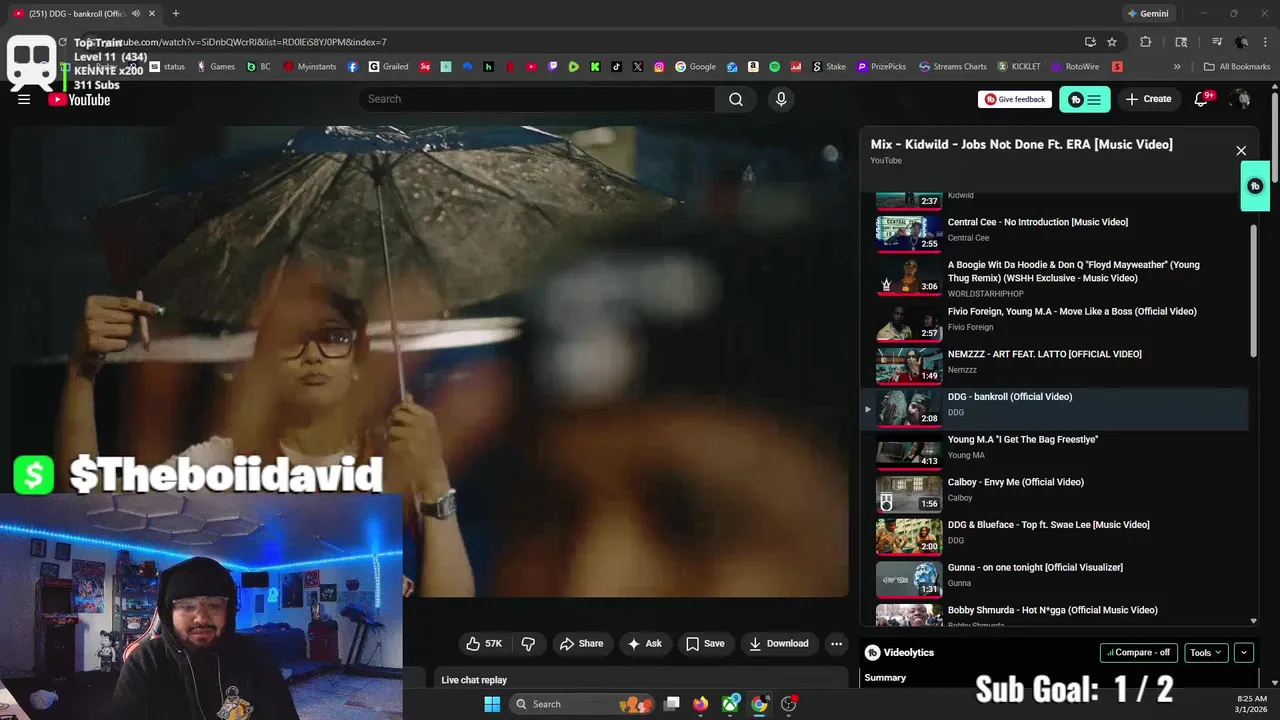Viewport: 1280px width, 720px height.
Task: Open Chrome extensions puzzle icon
Action: coord(1146,42)
